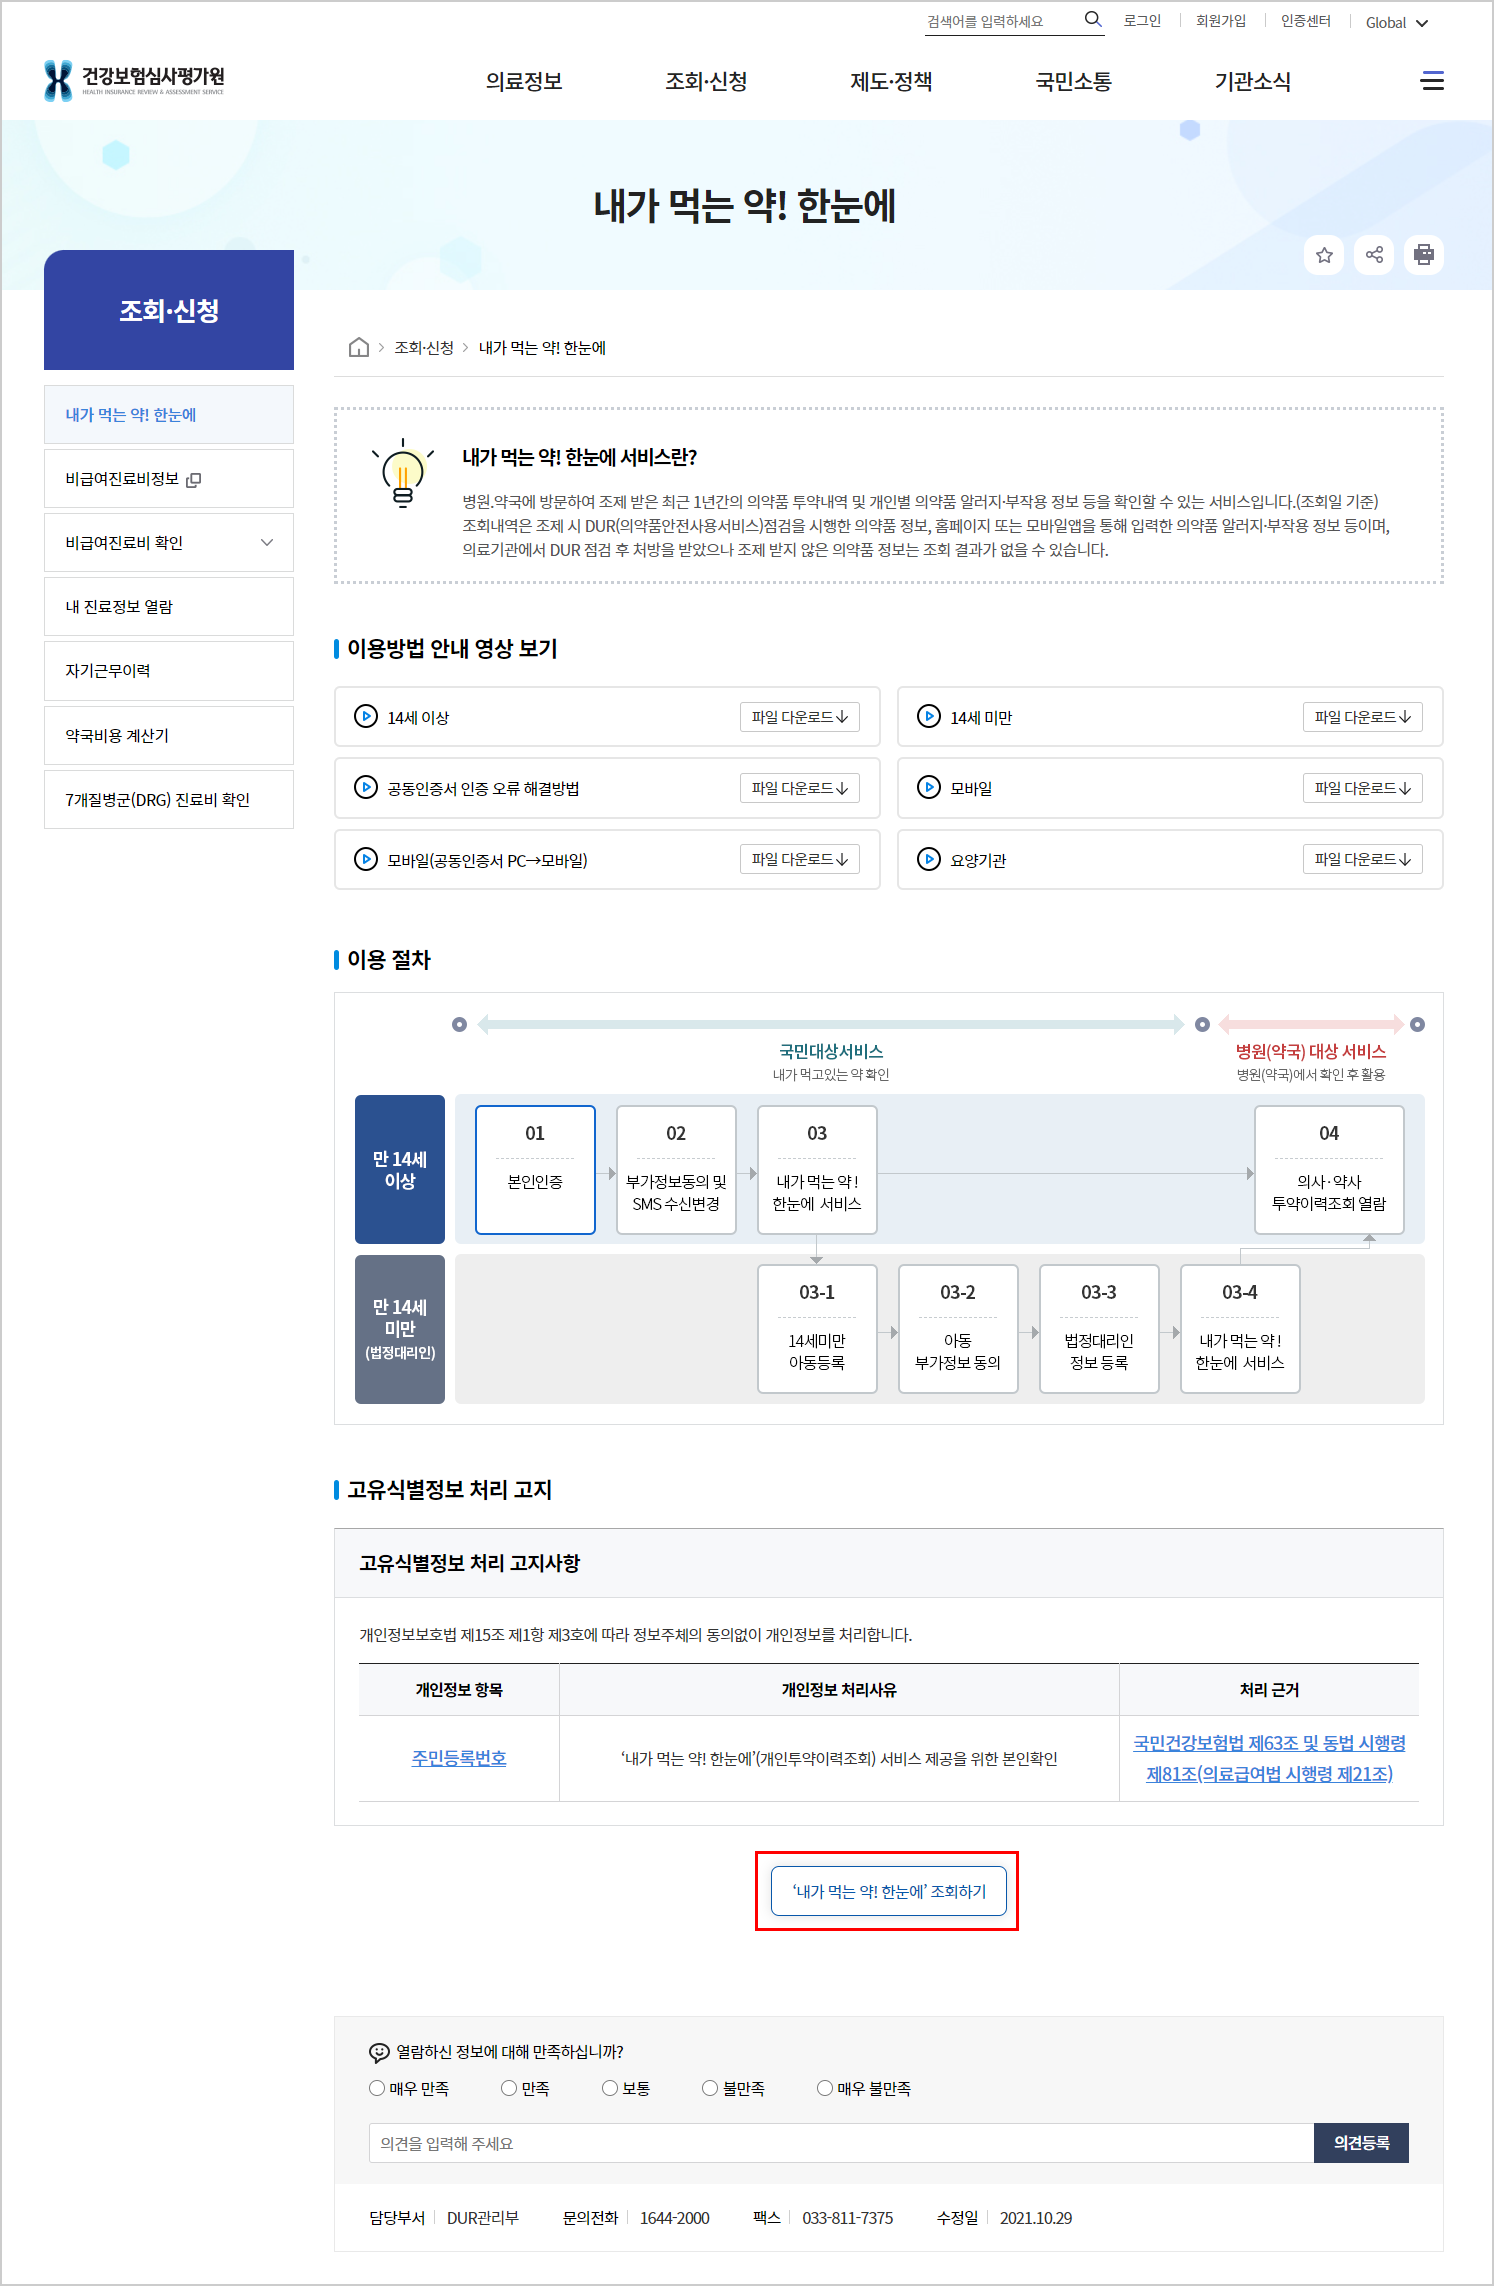Click step 03-1 14세미만 아동등록 box
The height and width of the screenshot is (2286, 1494).
pyautogui.click(x=817, y=1329)
